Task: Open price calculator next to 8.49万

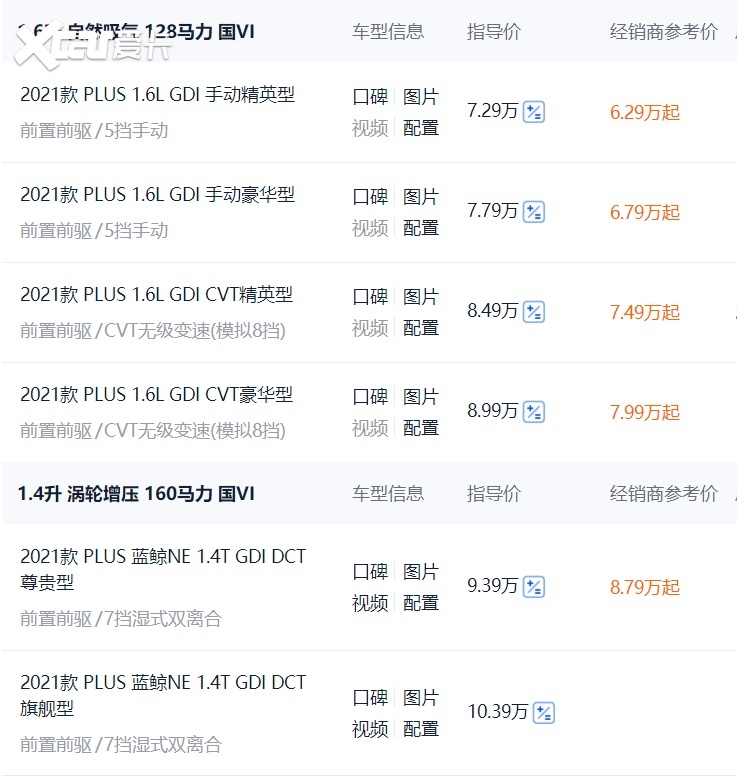Action: [x=534, y=312]
